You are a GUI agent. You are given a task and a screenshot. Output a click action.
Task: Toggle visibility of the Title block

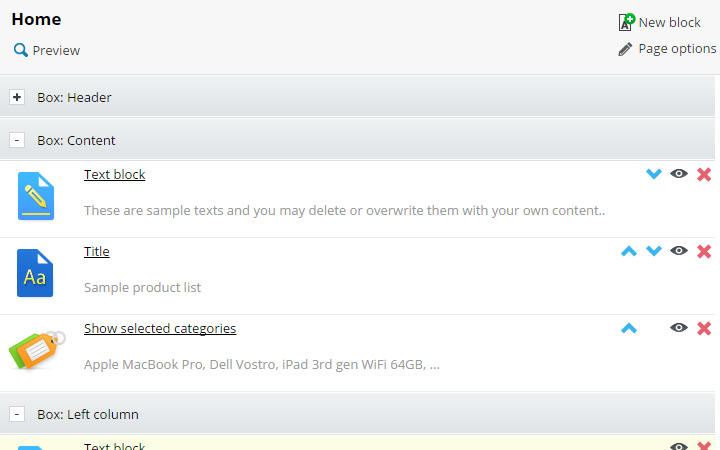(x=679, y=251)
